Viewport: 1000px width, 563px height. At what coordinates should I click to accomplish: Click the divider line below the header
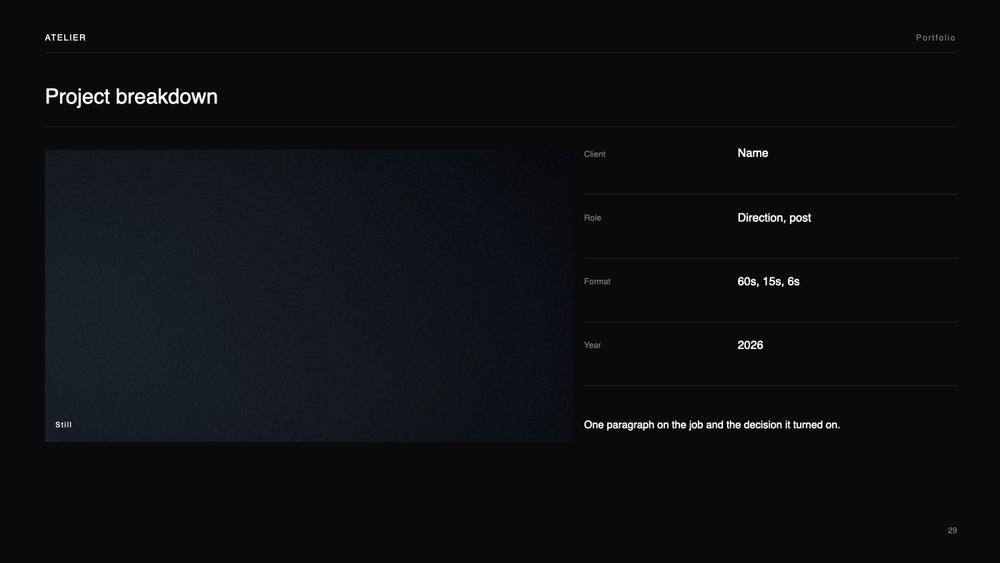click(501, 52)
